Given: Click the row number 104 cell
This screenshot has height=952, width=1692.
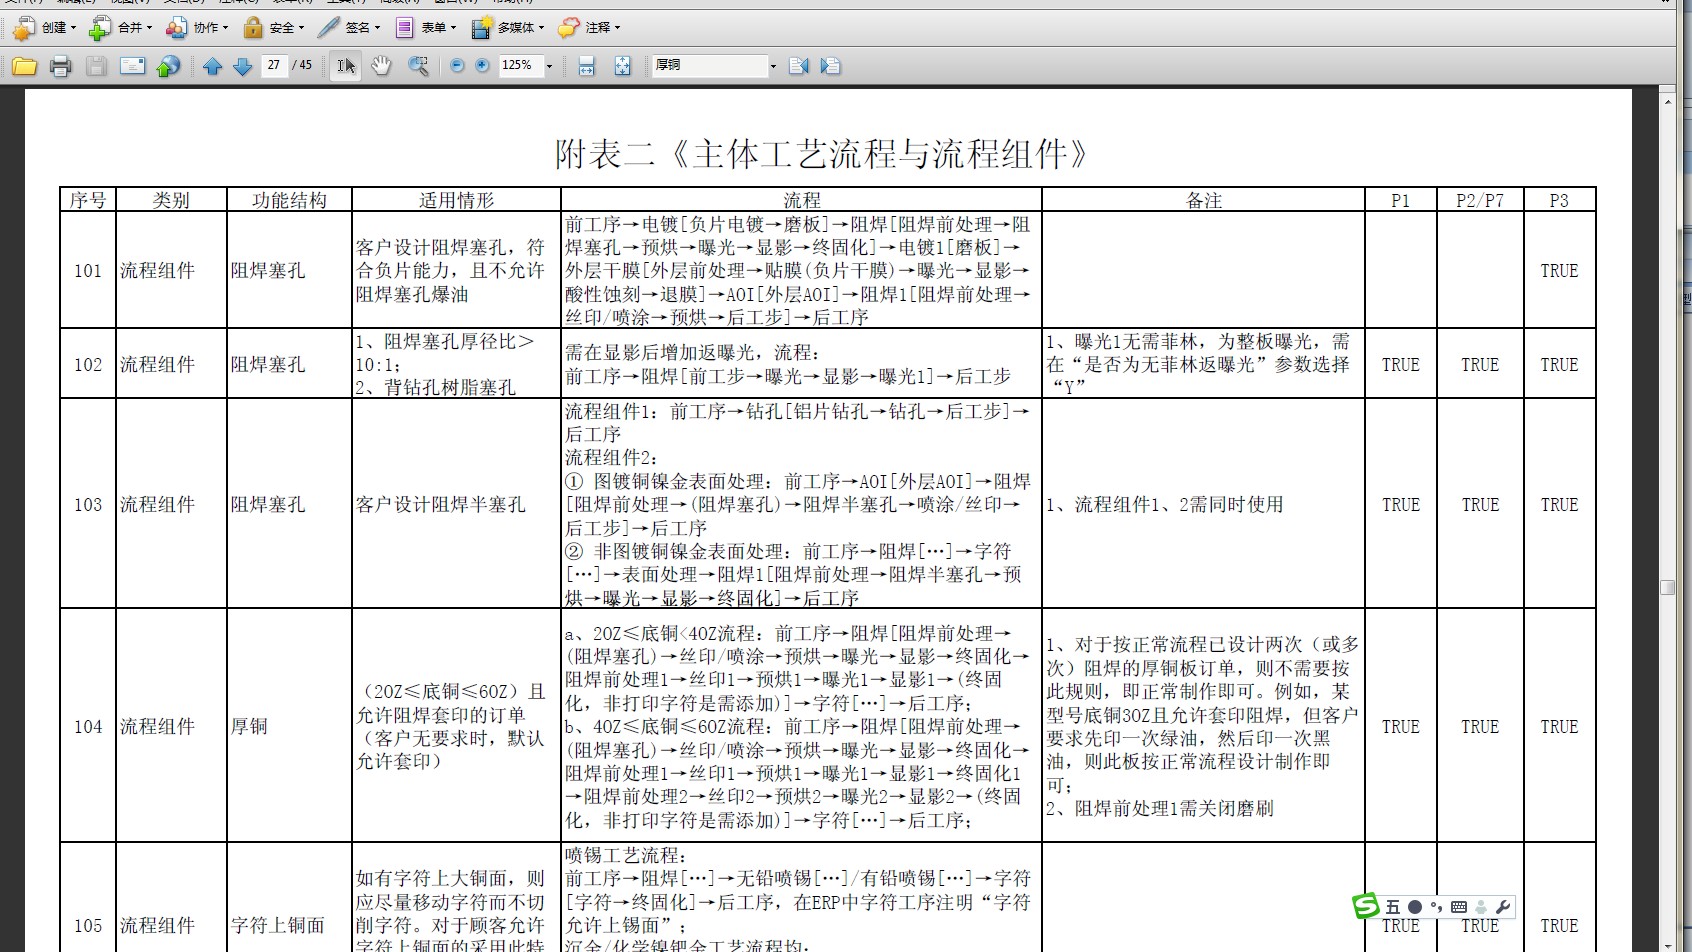Looking at the screenshot, I should click(88, 726).
